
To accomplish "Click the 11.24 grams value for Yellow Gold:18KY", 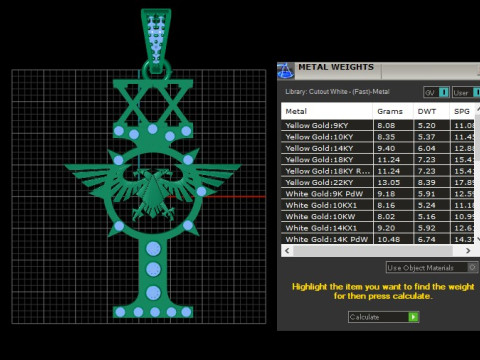I will tap(388, 160).
